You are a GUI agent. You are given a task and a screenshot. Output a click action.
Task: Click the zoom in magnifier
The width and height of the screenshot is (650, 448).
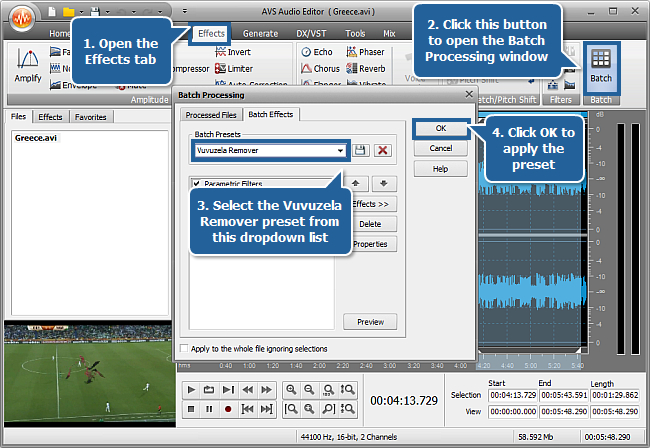tap(291, 390)
